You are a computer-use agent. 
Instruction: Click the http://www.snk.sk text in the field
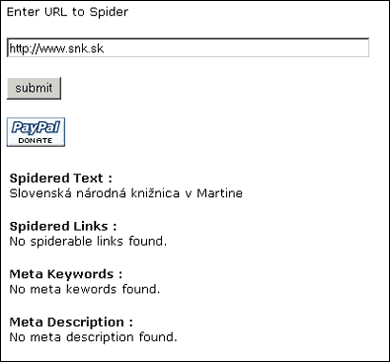point(56,49)
